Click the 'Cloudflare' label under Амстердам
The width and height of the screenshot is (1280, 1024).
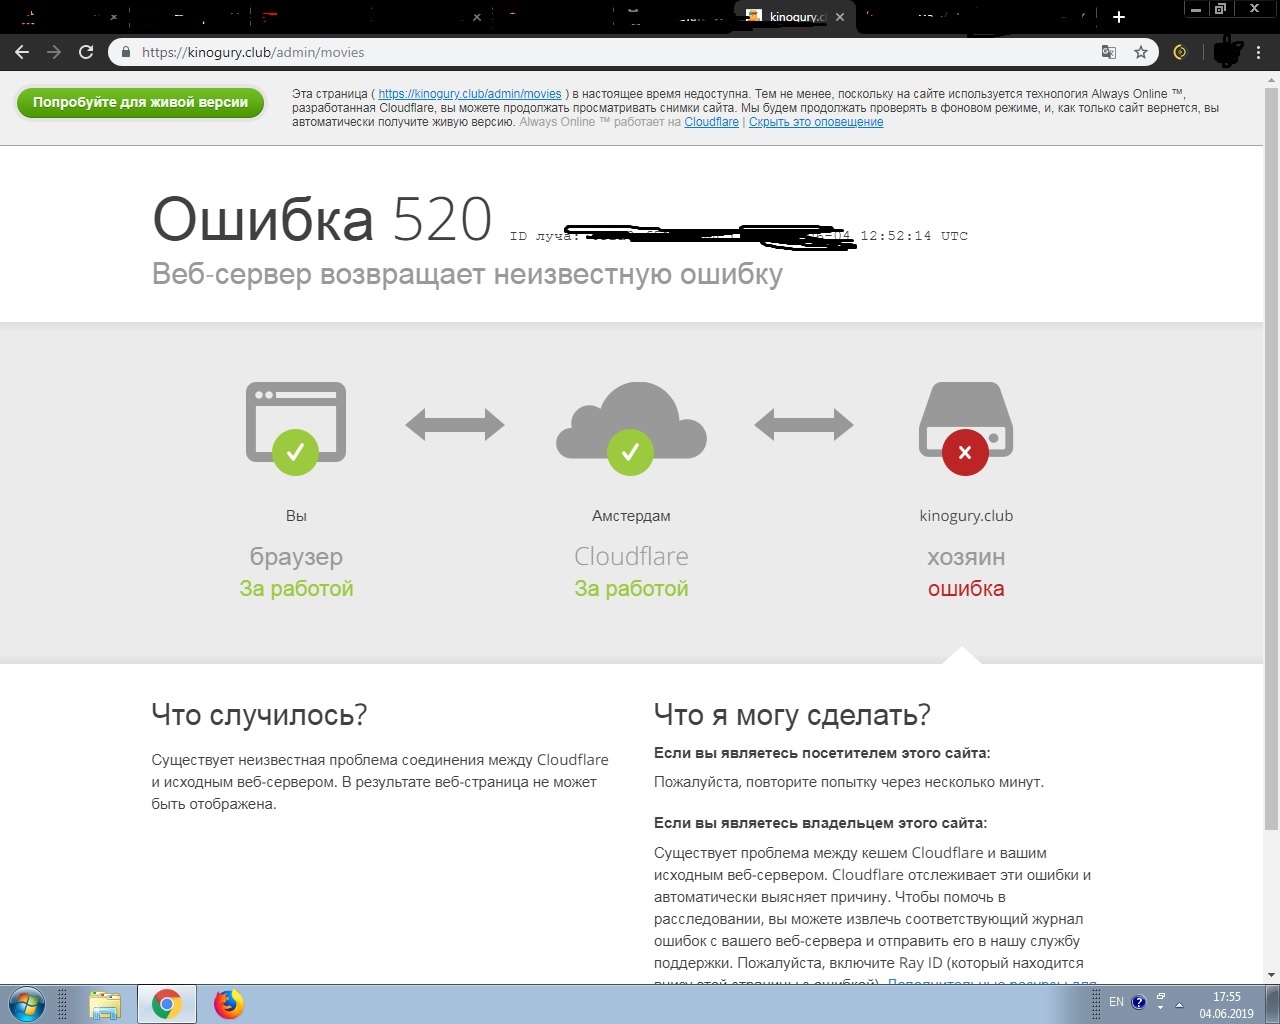(x=631, y=556)
